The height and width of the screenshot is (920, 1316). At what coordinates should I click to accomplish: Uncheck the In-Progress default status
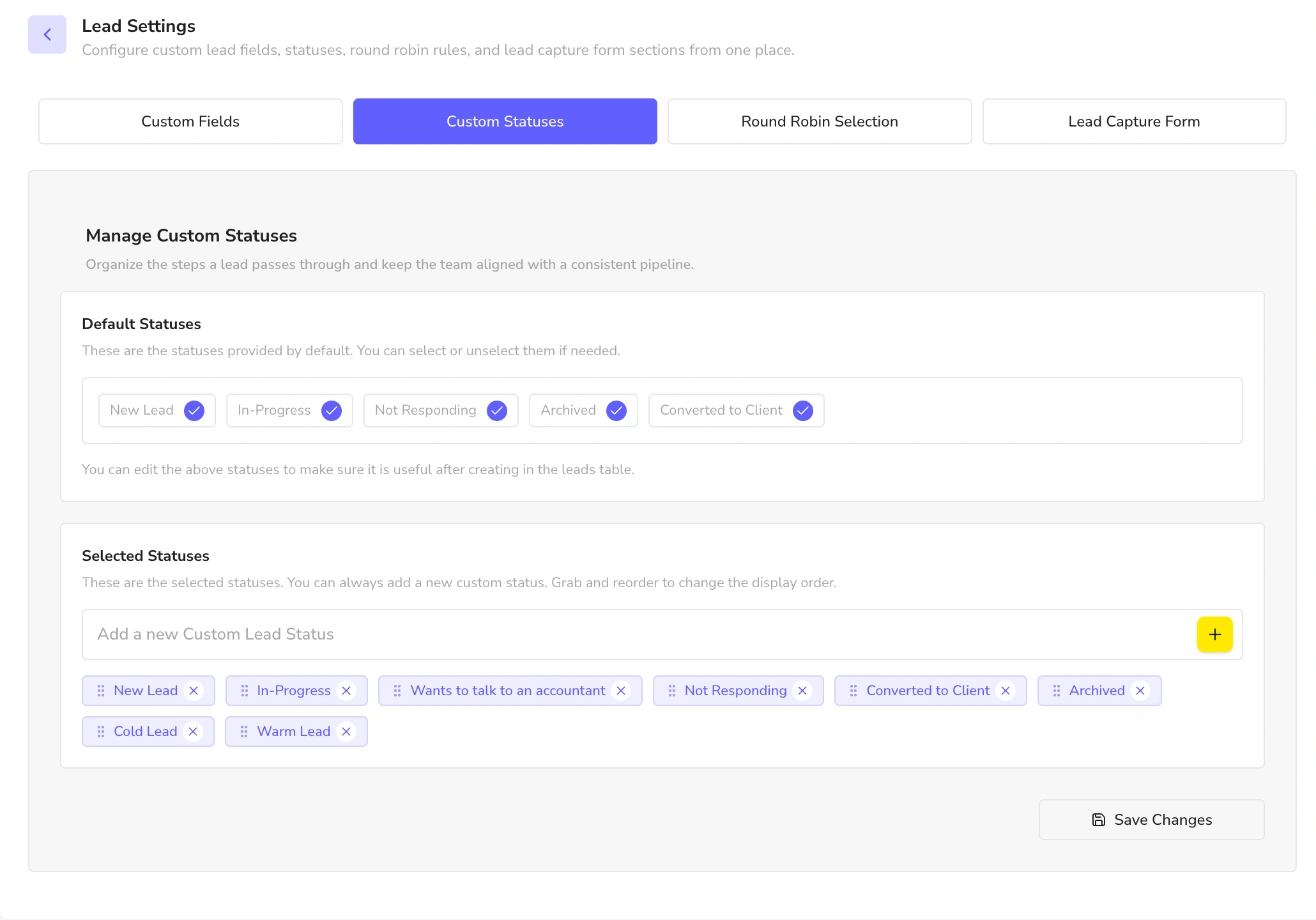(331, 410)
